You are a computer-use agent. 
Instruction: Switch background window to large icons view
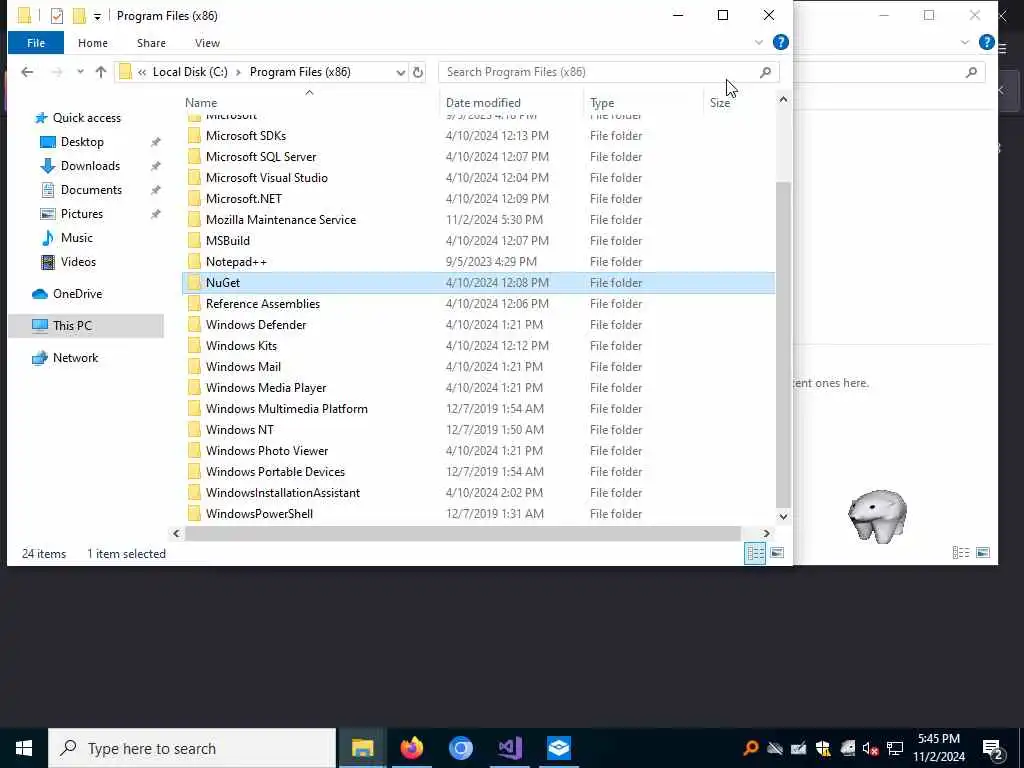tap(983, 553)
